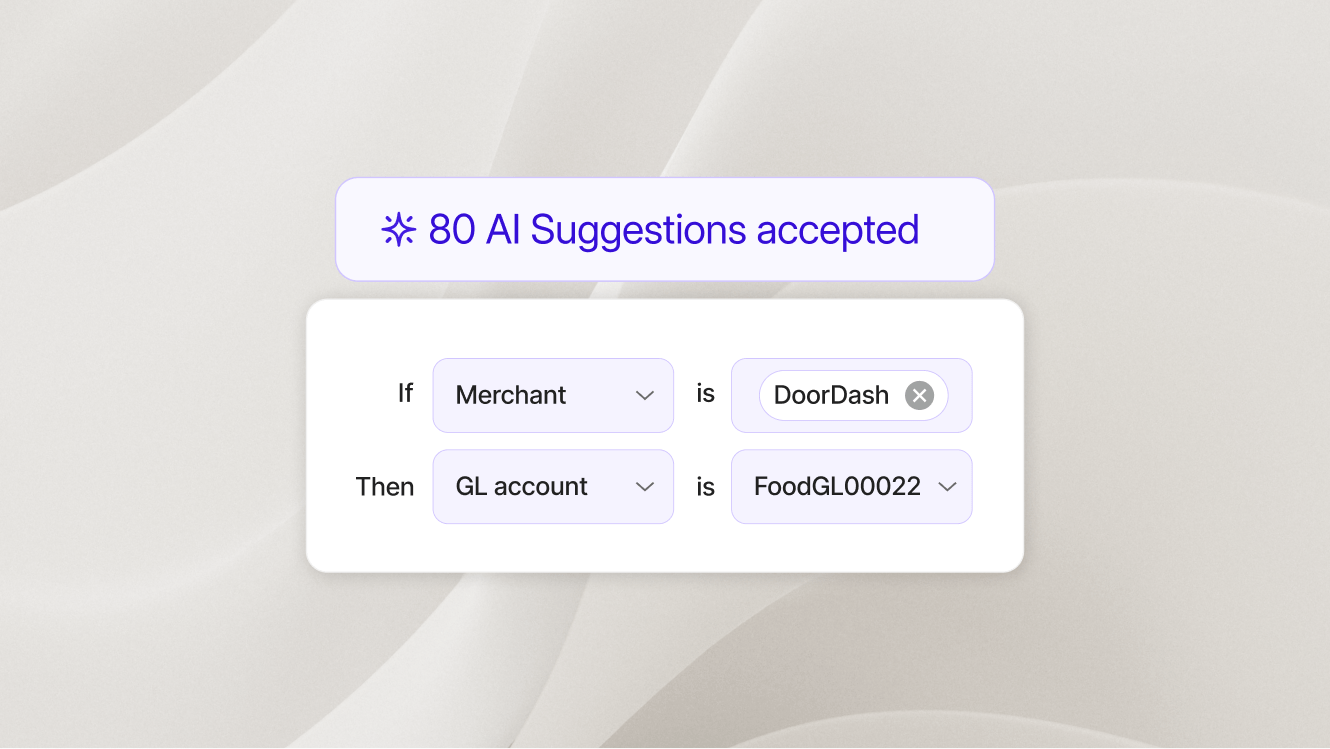Select the sparkle icon before the suggestions text
The width and height of the screenshot is (1330, 749).
400,229
